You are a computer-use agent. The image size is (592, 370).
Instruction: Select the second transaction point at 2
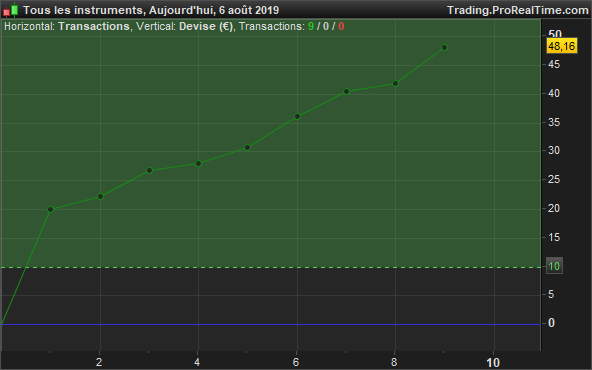tap(100, 196)
